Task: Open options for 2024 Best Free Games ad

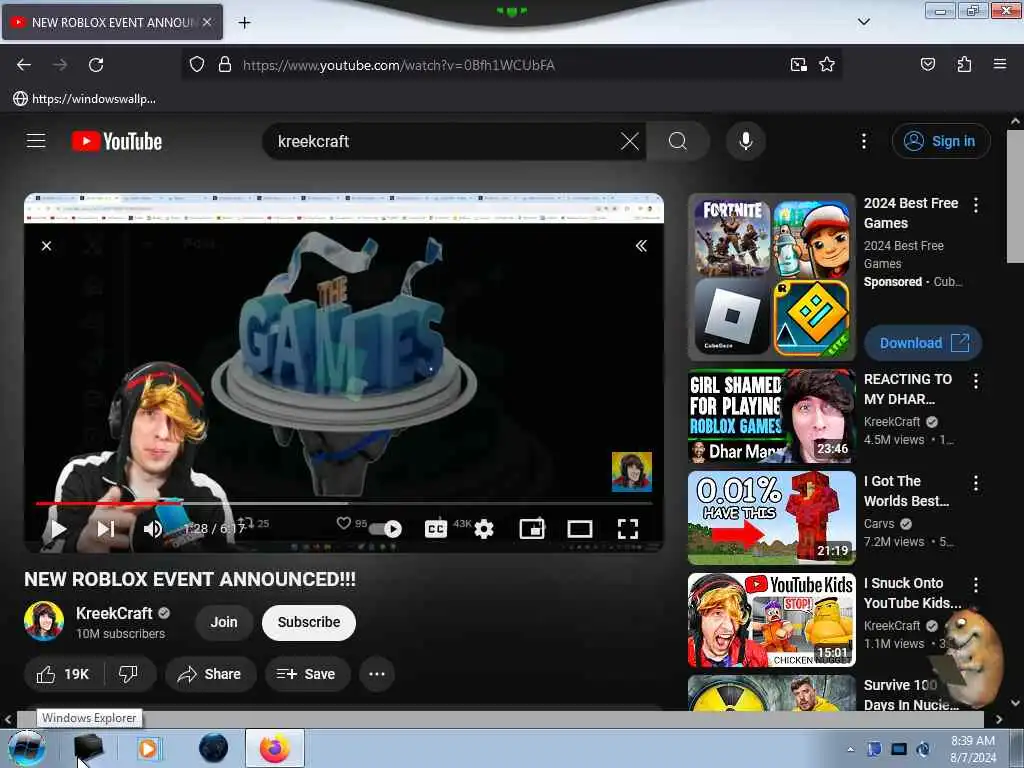Action: 976,205
